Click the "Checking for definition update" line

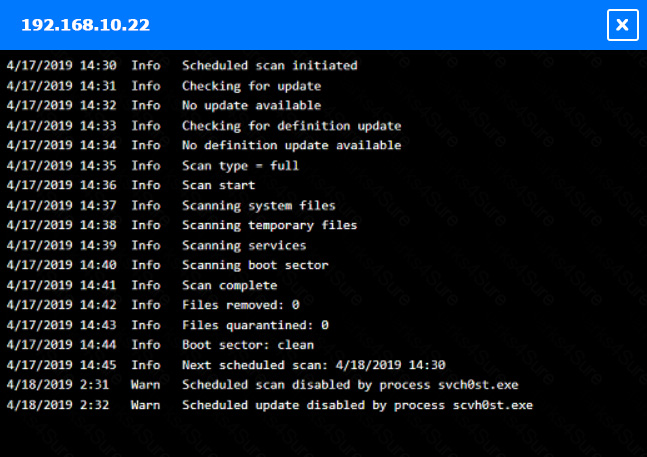point(291,126)
